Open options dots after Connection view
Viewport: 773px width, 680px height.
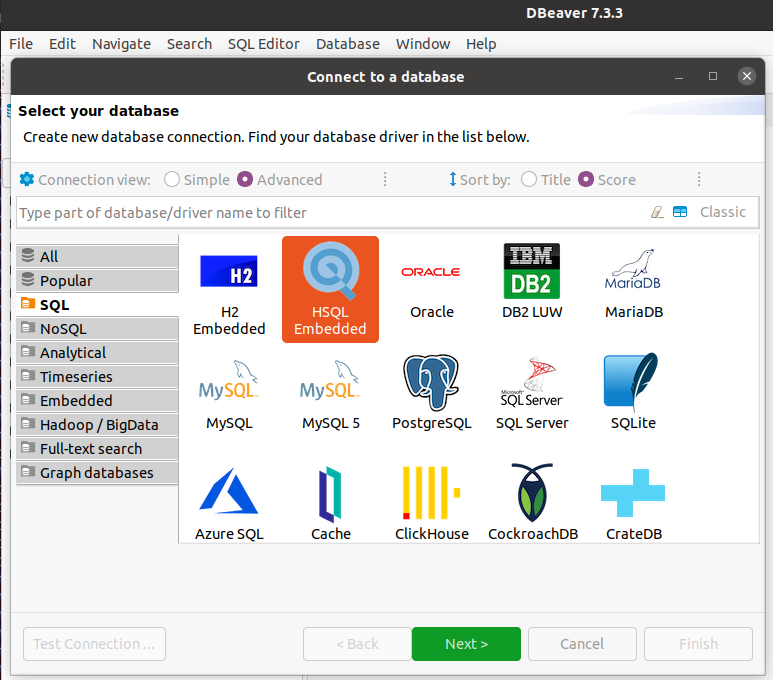(x=385, y=179)
